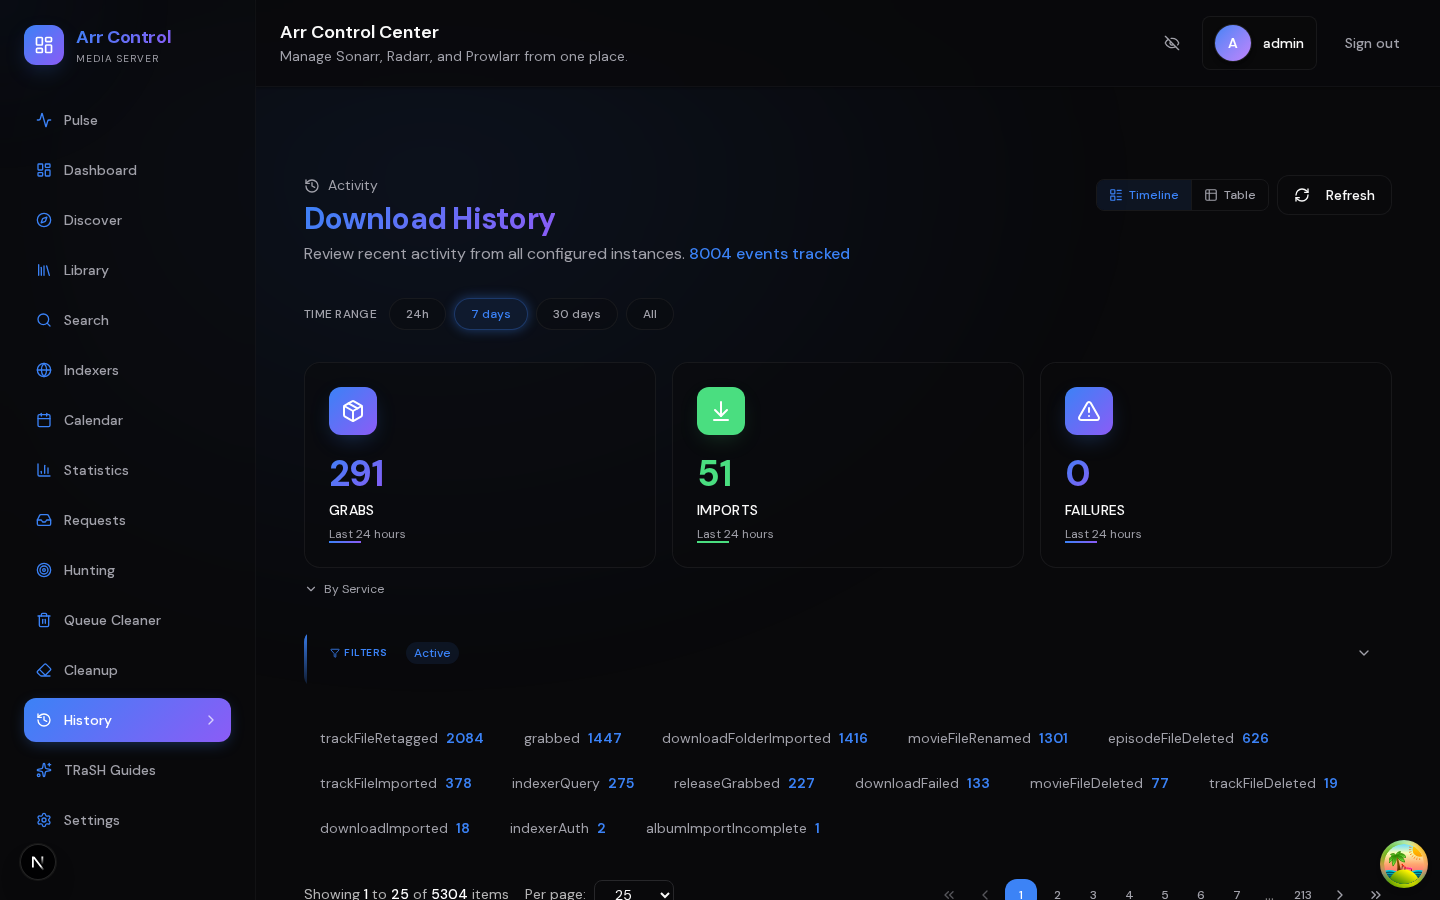Expand the Filters panel chevron
The width and height of the screenshot is (1440, 900).
[1364, 653]
